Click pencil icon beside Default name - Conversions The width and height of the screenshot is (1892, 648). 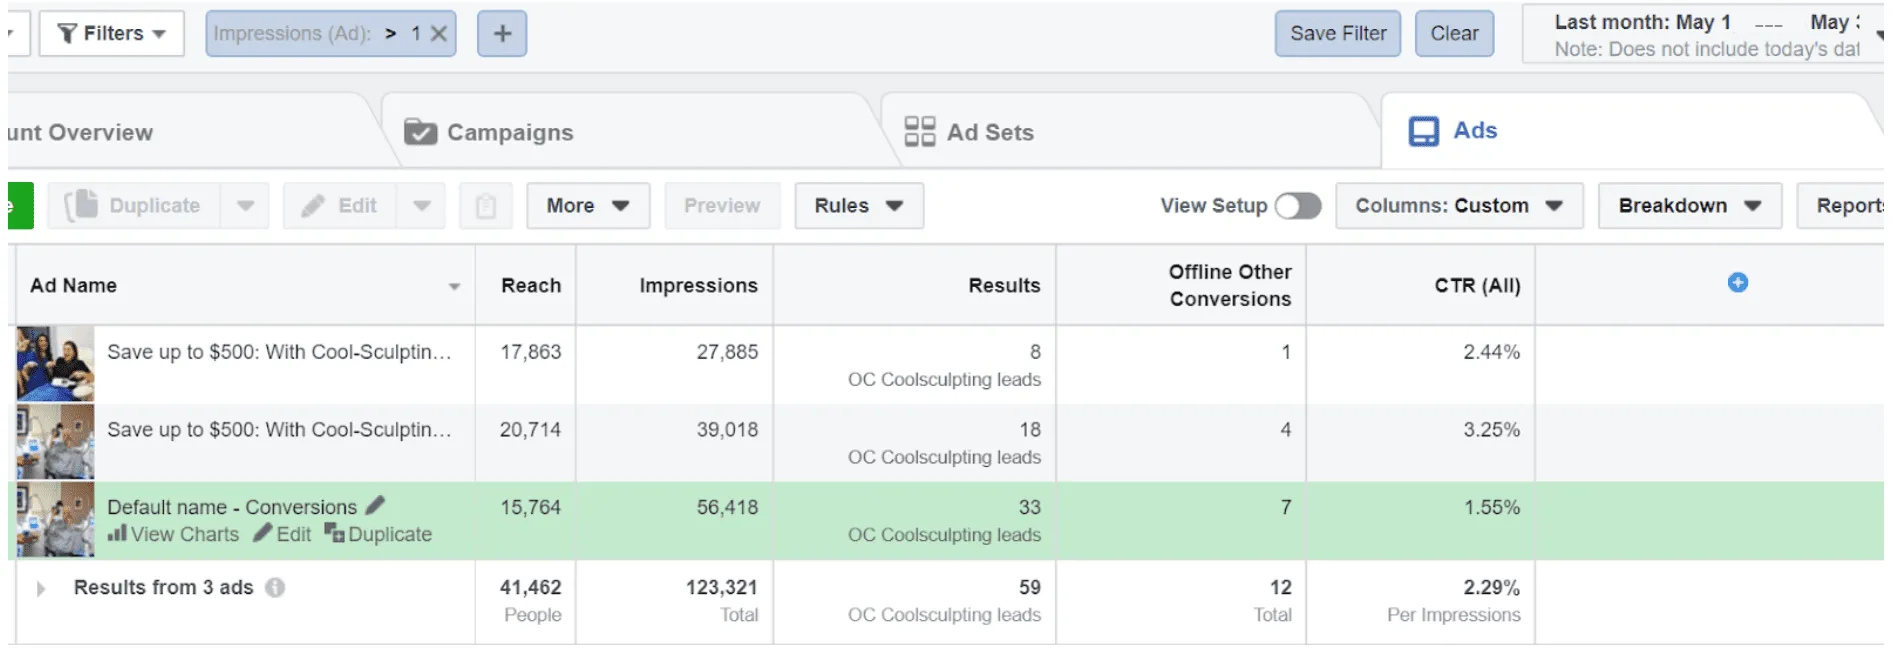coord(375,506)
